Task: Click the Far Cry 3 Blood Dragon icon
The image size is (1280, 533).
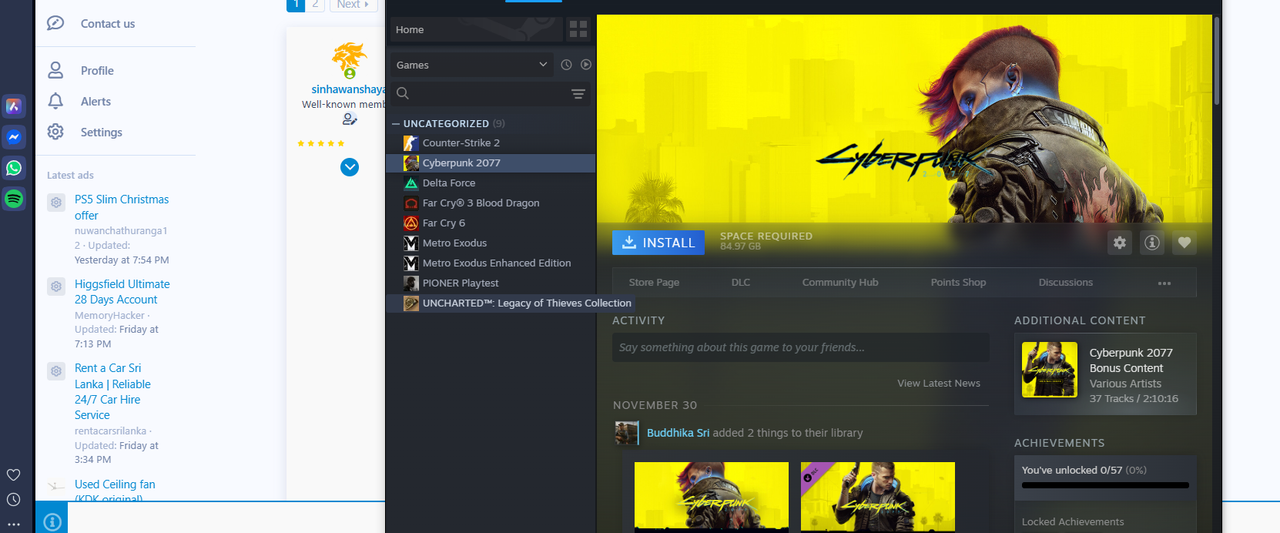Action: 411,203
